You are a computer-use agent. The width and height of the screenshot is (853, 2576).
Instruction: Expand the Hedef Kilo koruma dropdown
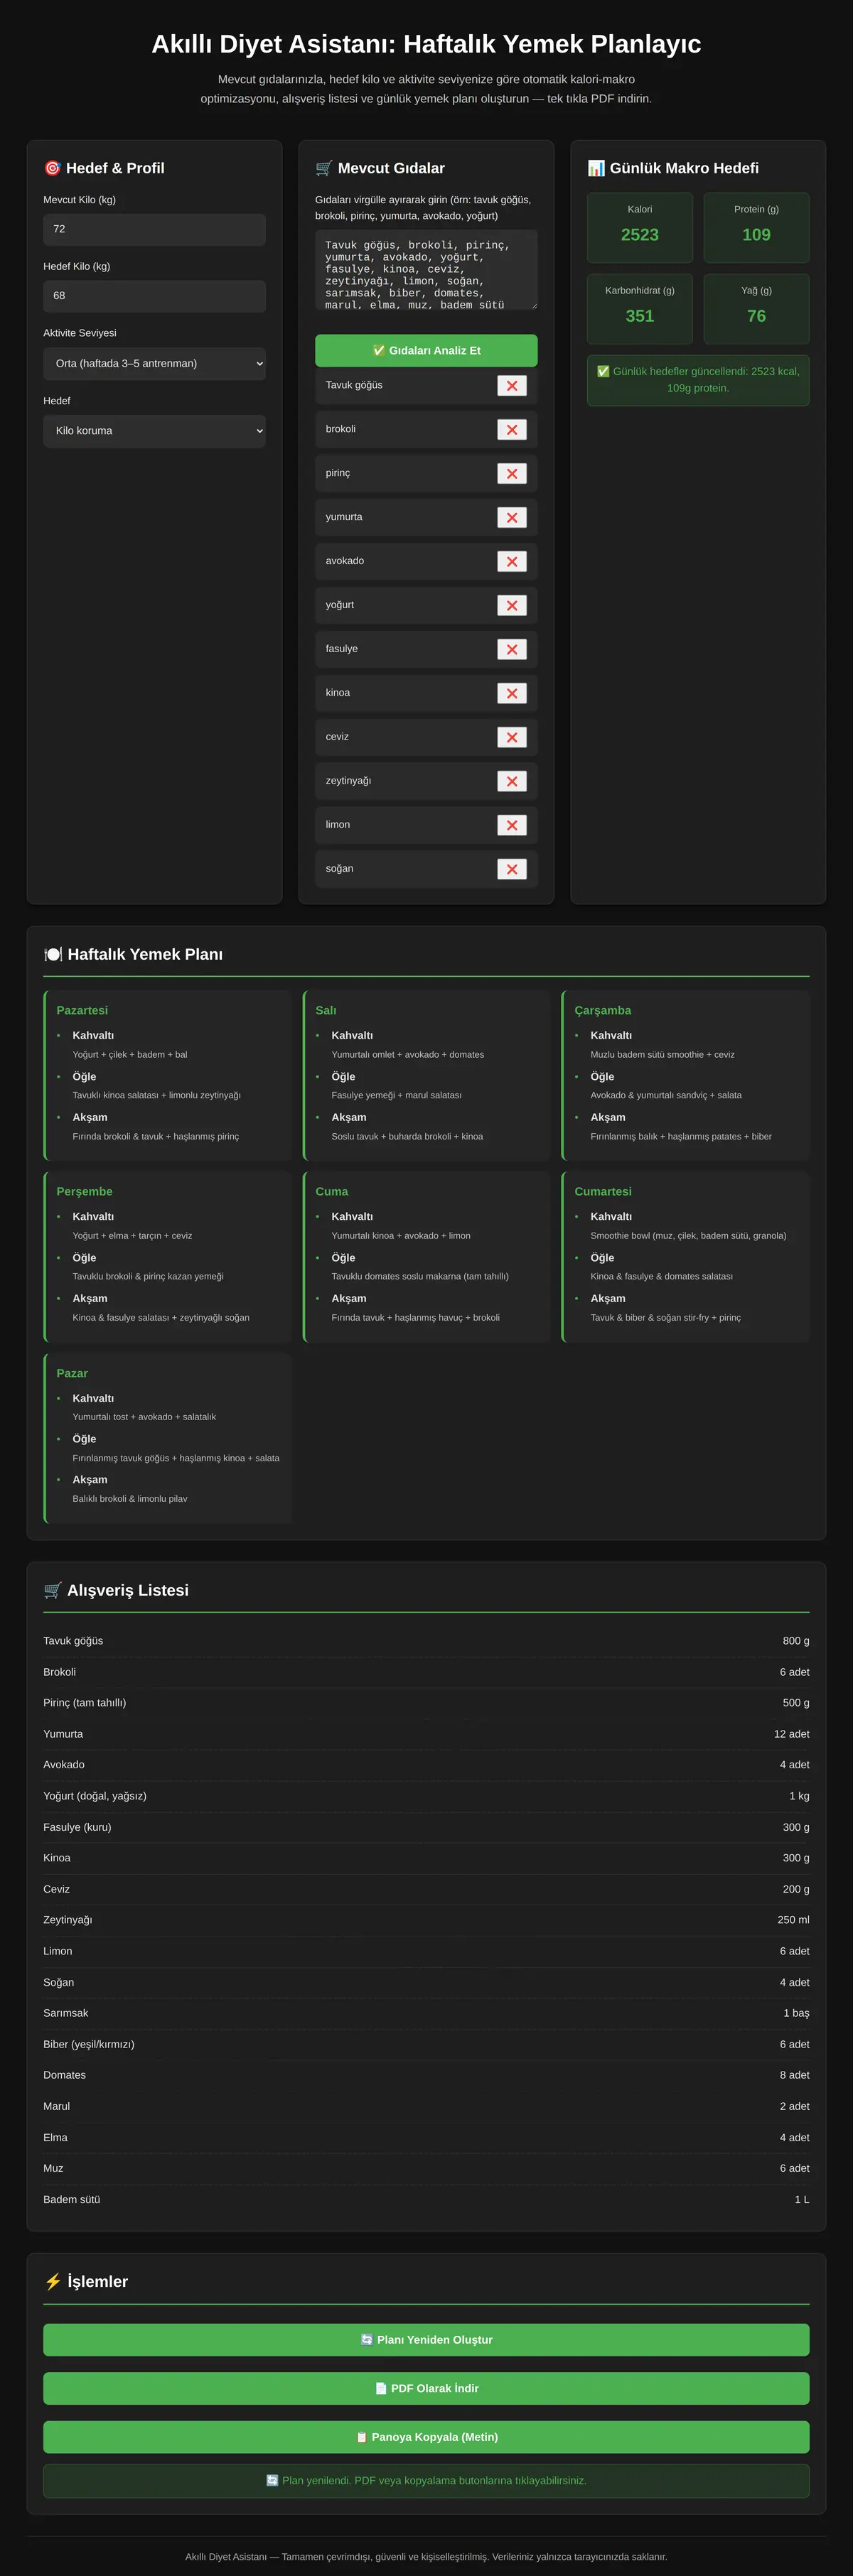pos(154,431)
